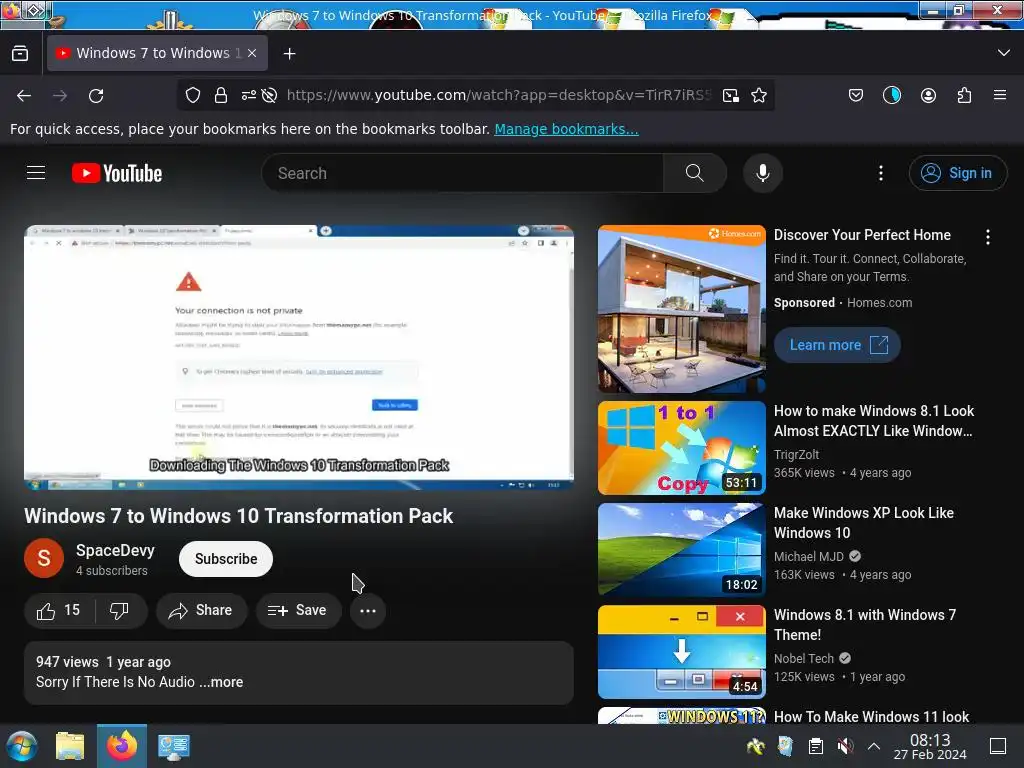The height and width of the screenshot is (768, 1024).
Task: Show hidden system tray icons arrow
Action: pos(873,746)
